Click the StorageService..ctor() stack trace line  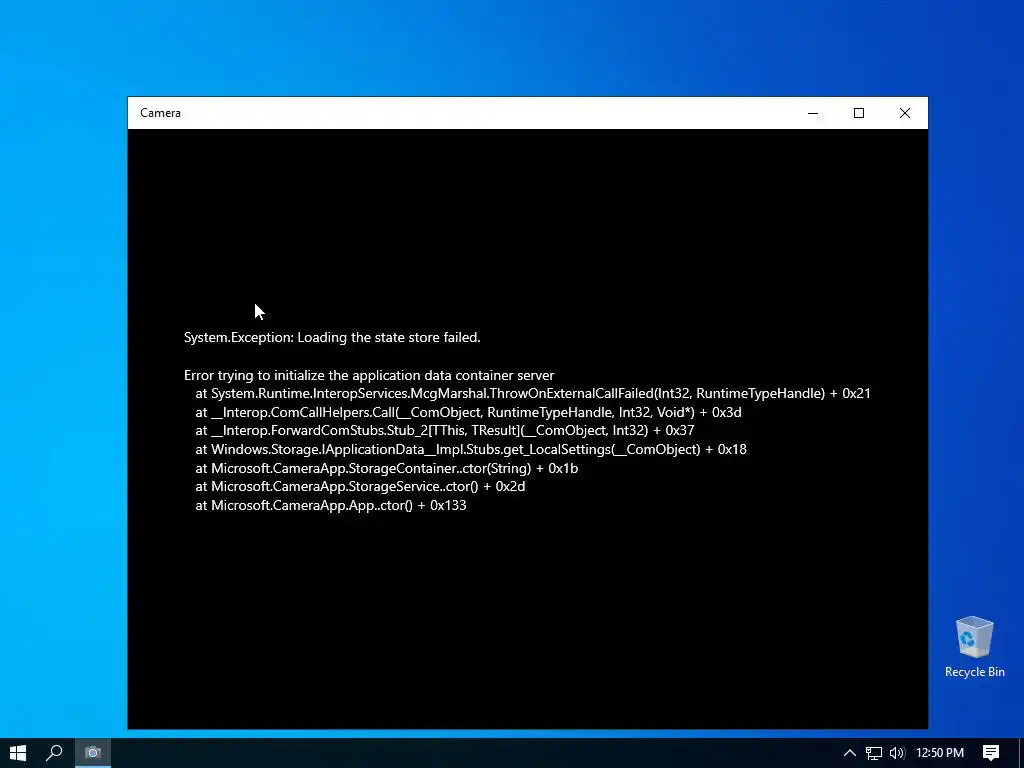point(360,487)
